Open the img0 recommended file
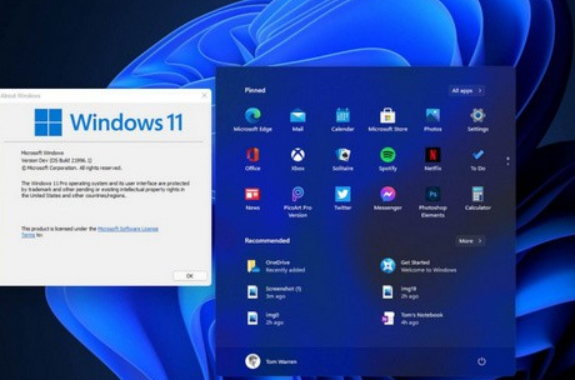This screenshot has height=380, width=575. click(x=265, y=318)
